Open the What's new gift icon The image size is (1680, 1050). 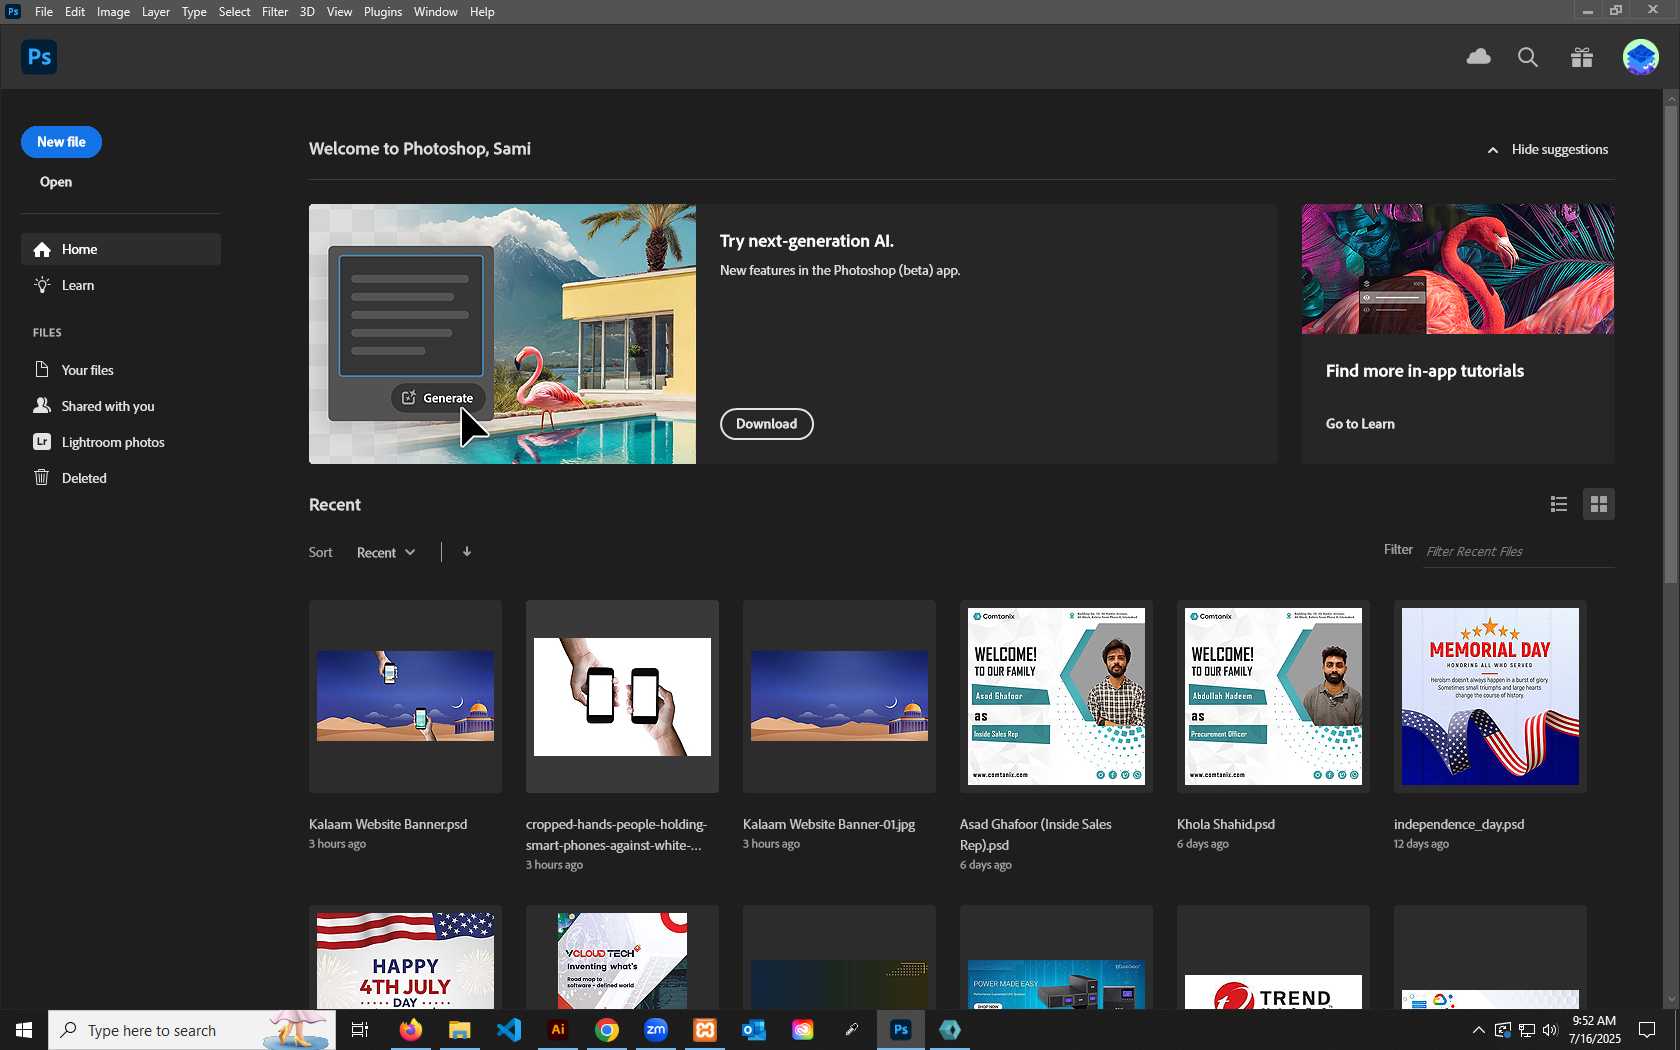click(x=1582, y=57)
